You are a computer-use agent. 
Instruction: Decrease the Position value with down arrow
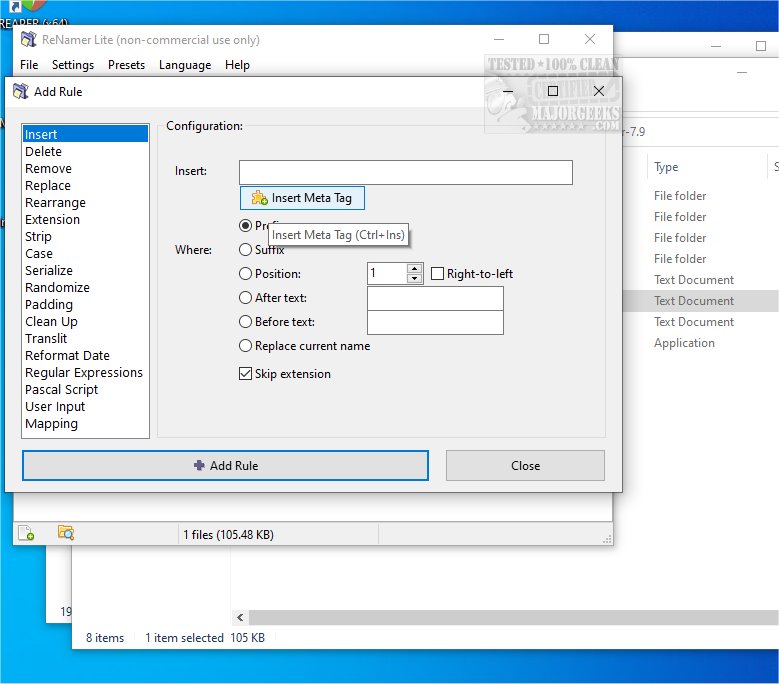[414, 278]
